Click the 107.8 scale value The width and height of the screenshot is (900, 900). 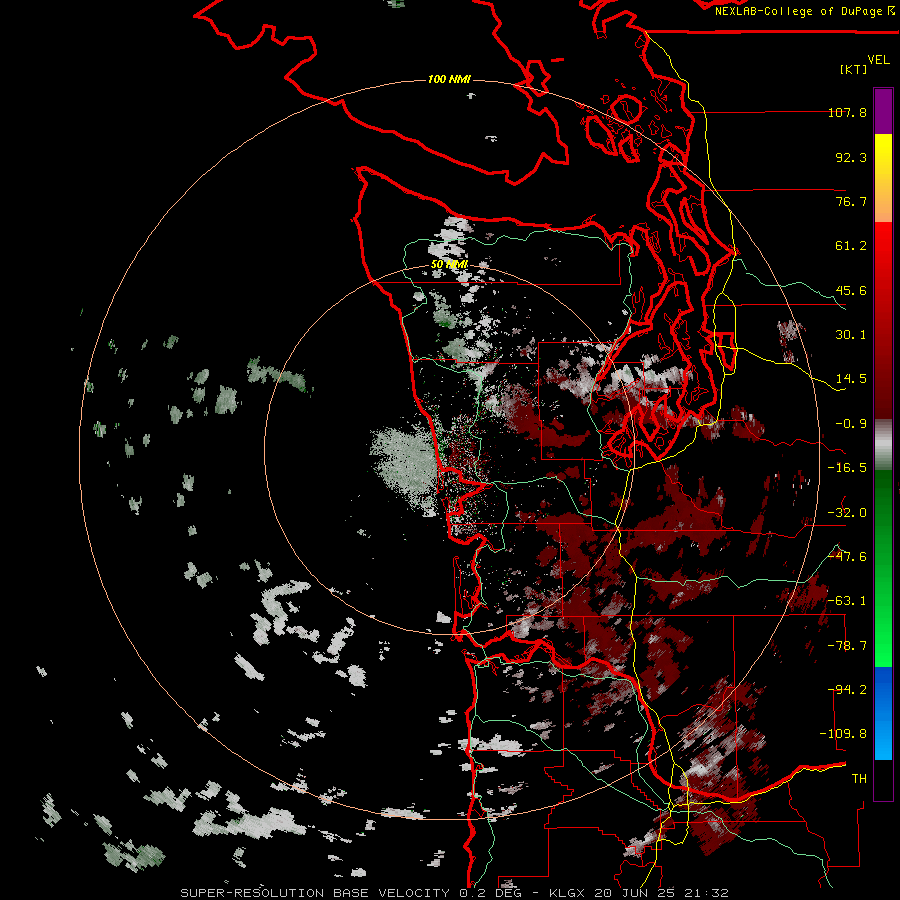[x=847, y=112]
